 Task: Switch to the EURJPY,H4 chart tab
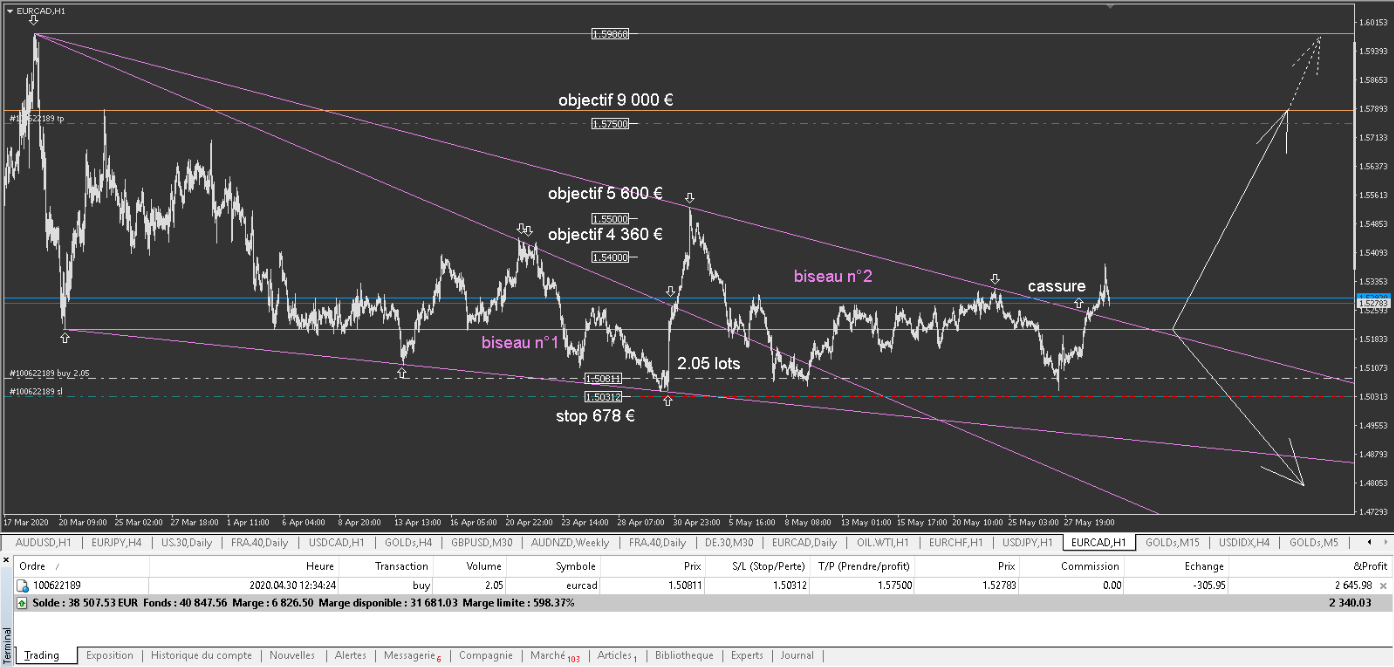coord(115,542)
